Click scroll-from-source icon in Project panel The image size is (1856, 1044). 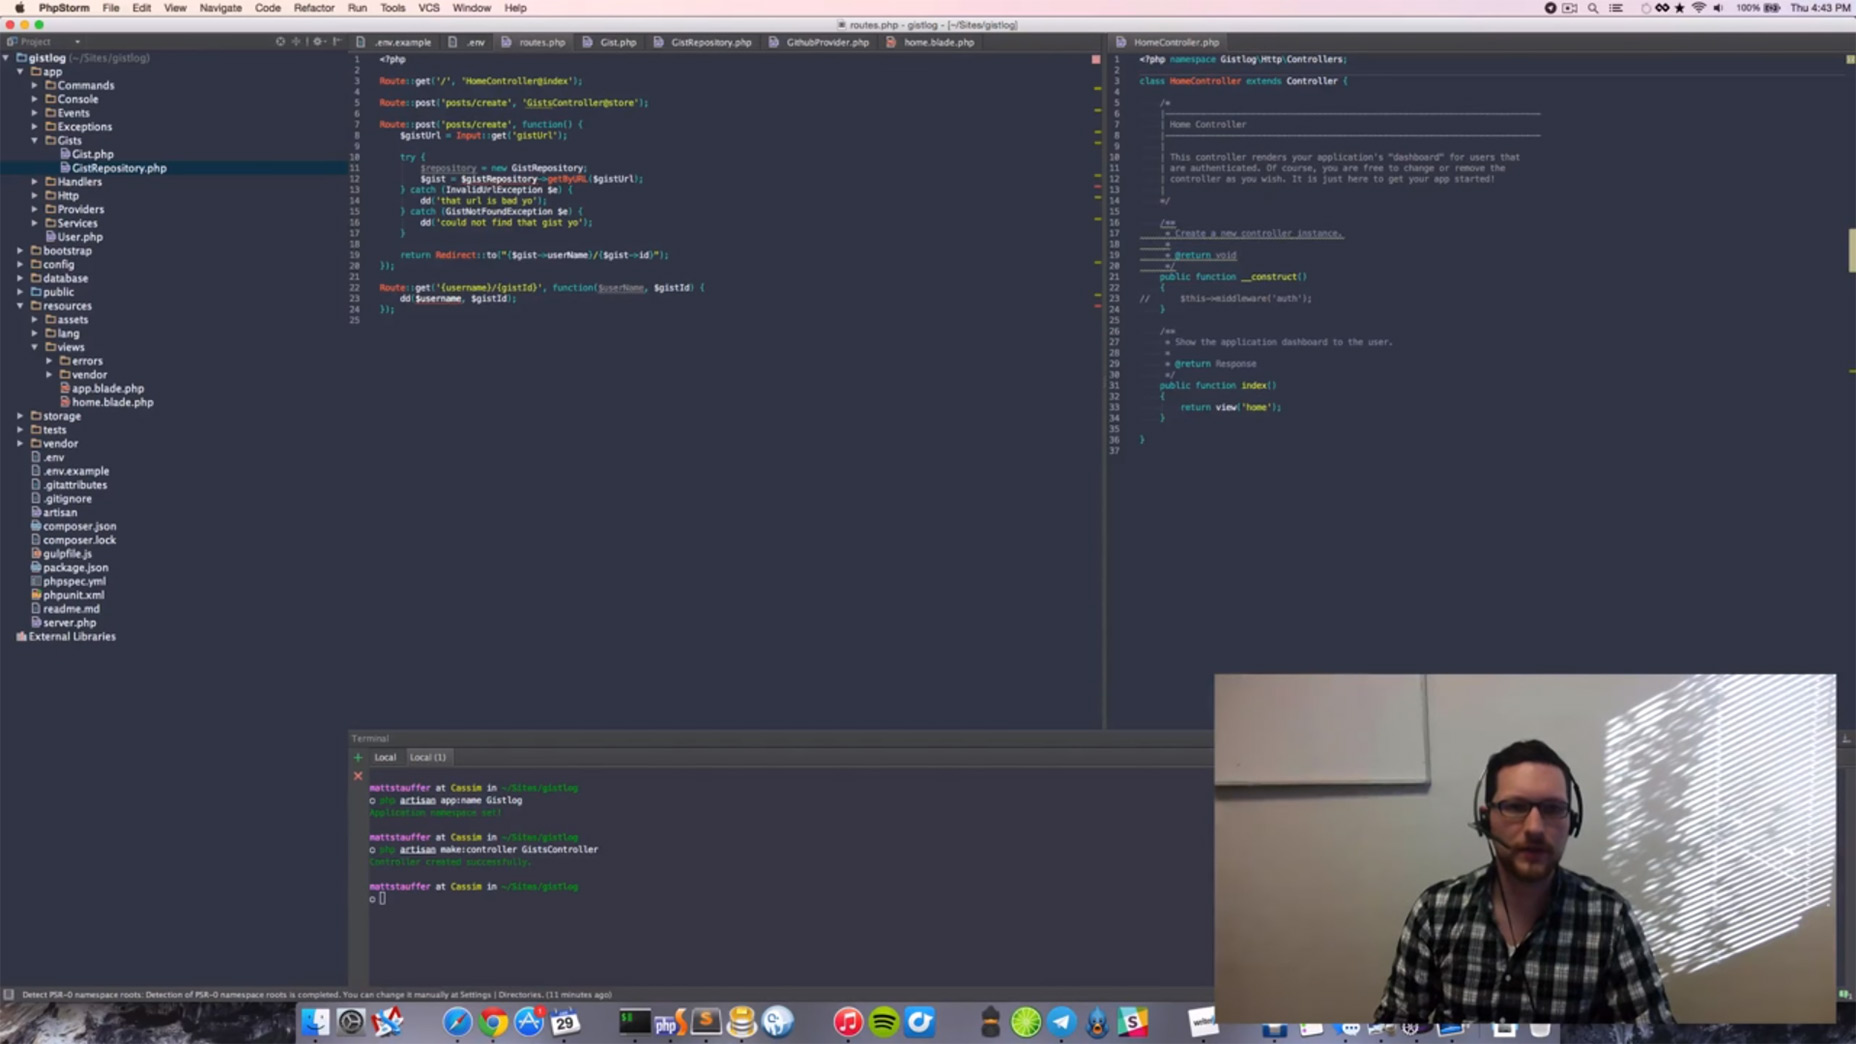click(x=280, y=42)
